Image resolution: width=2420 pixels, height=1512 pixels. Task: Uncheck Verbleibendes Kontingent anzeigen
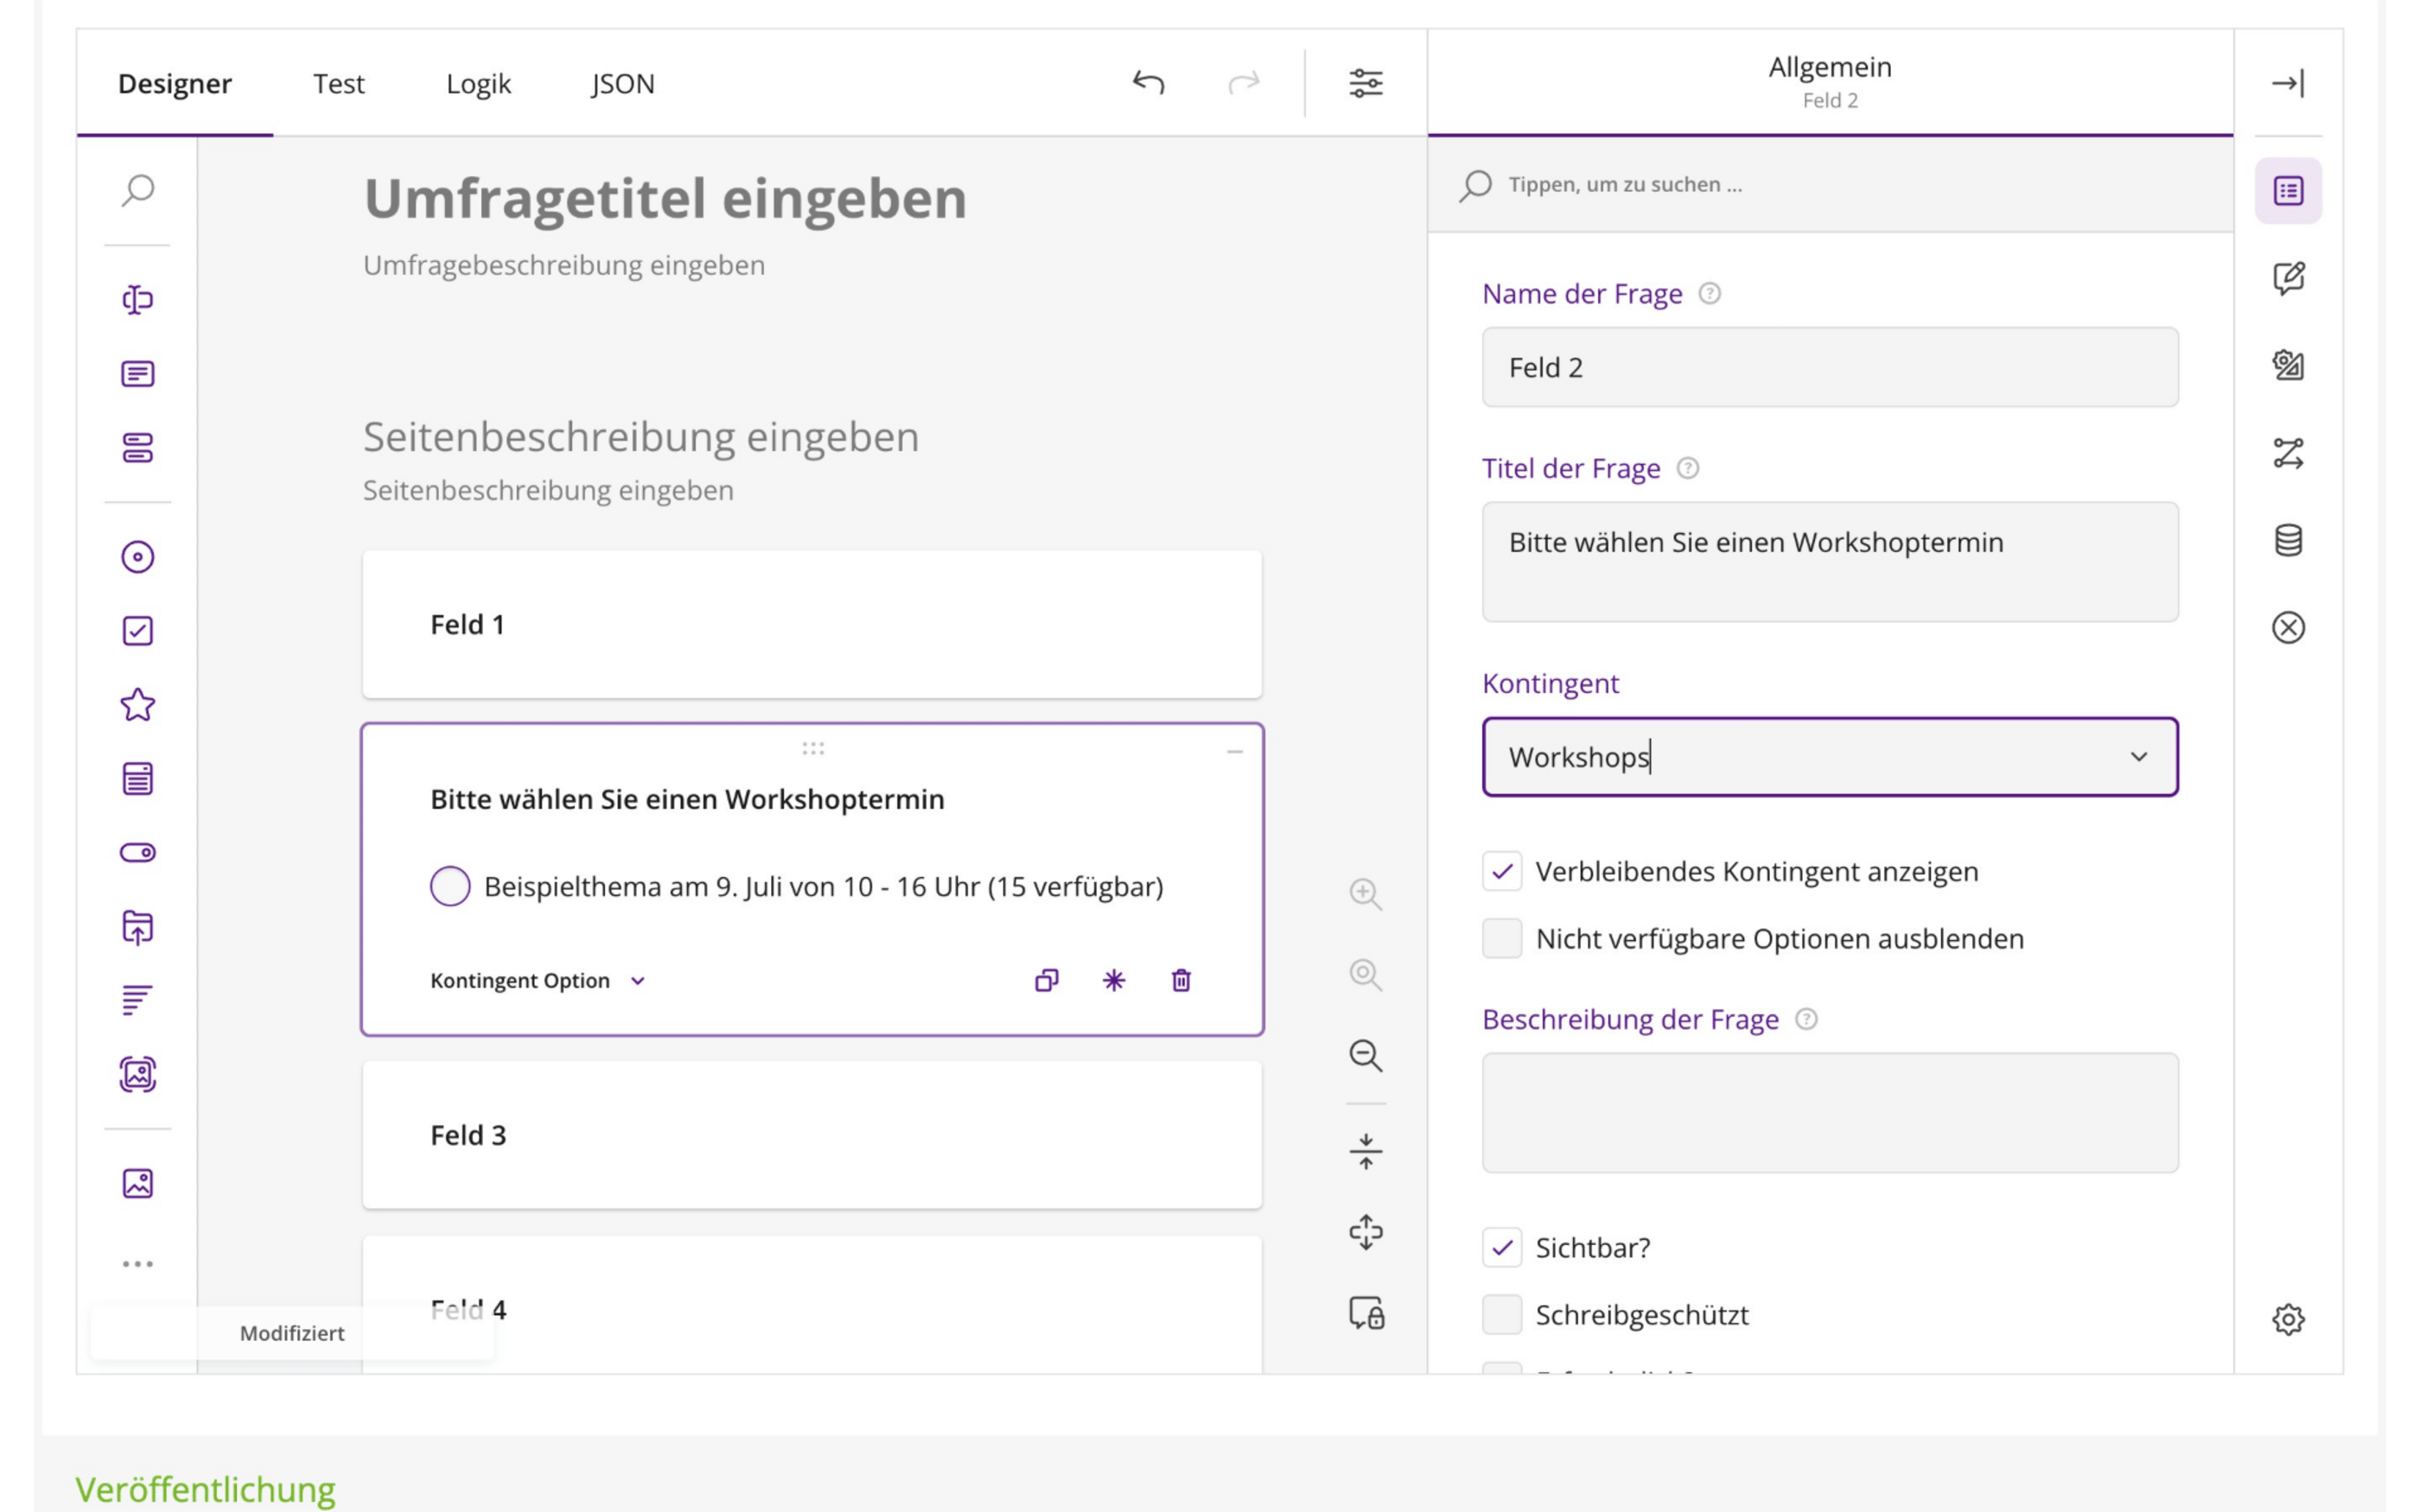[x=1502, y=871]
